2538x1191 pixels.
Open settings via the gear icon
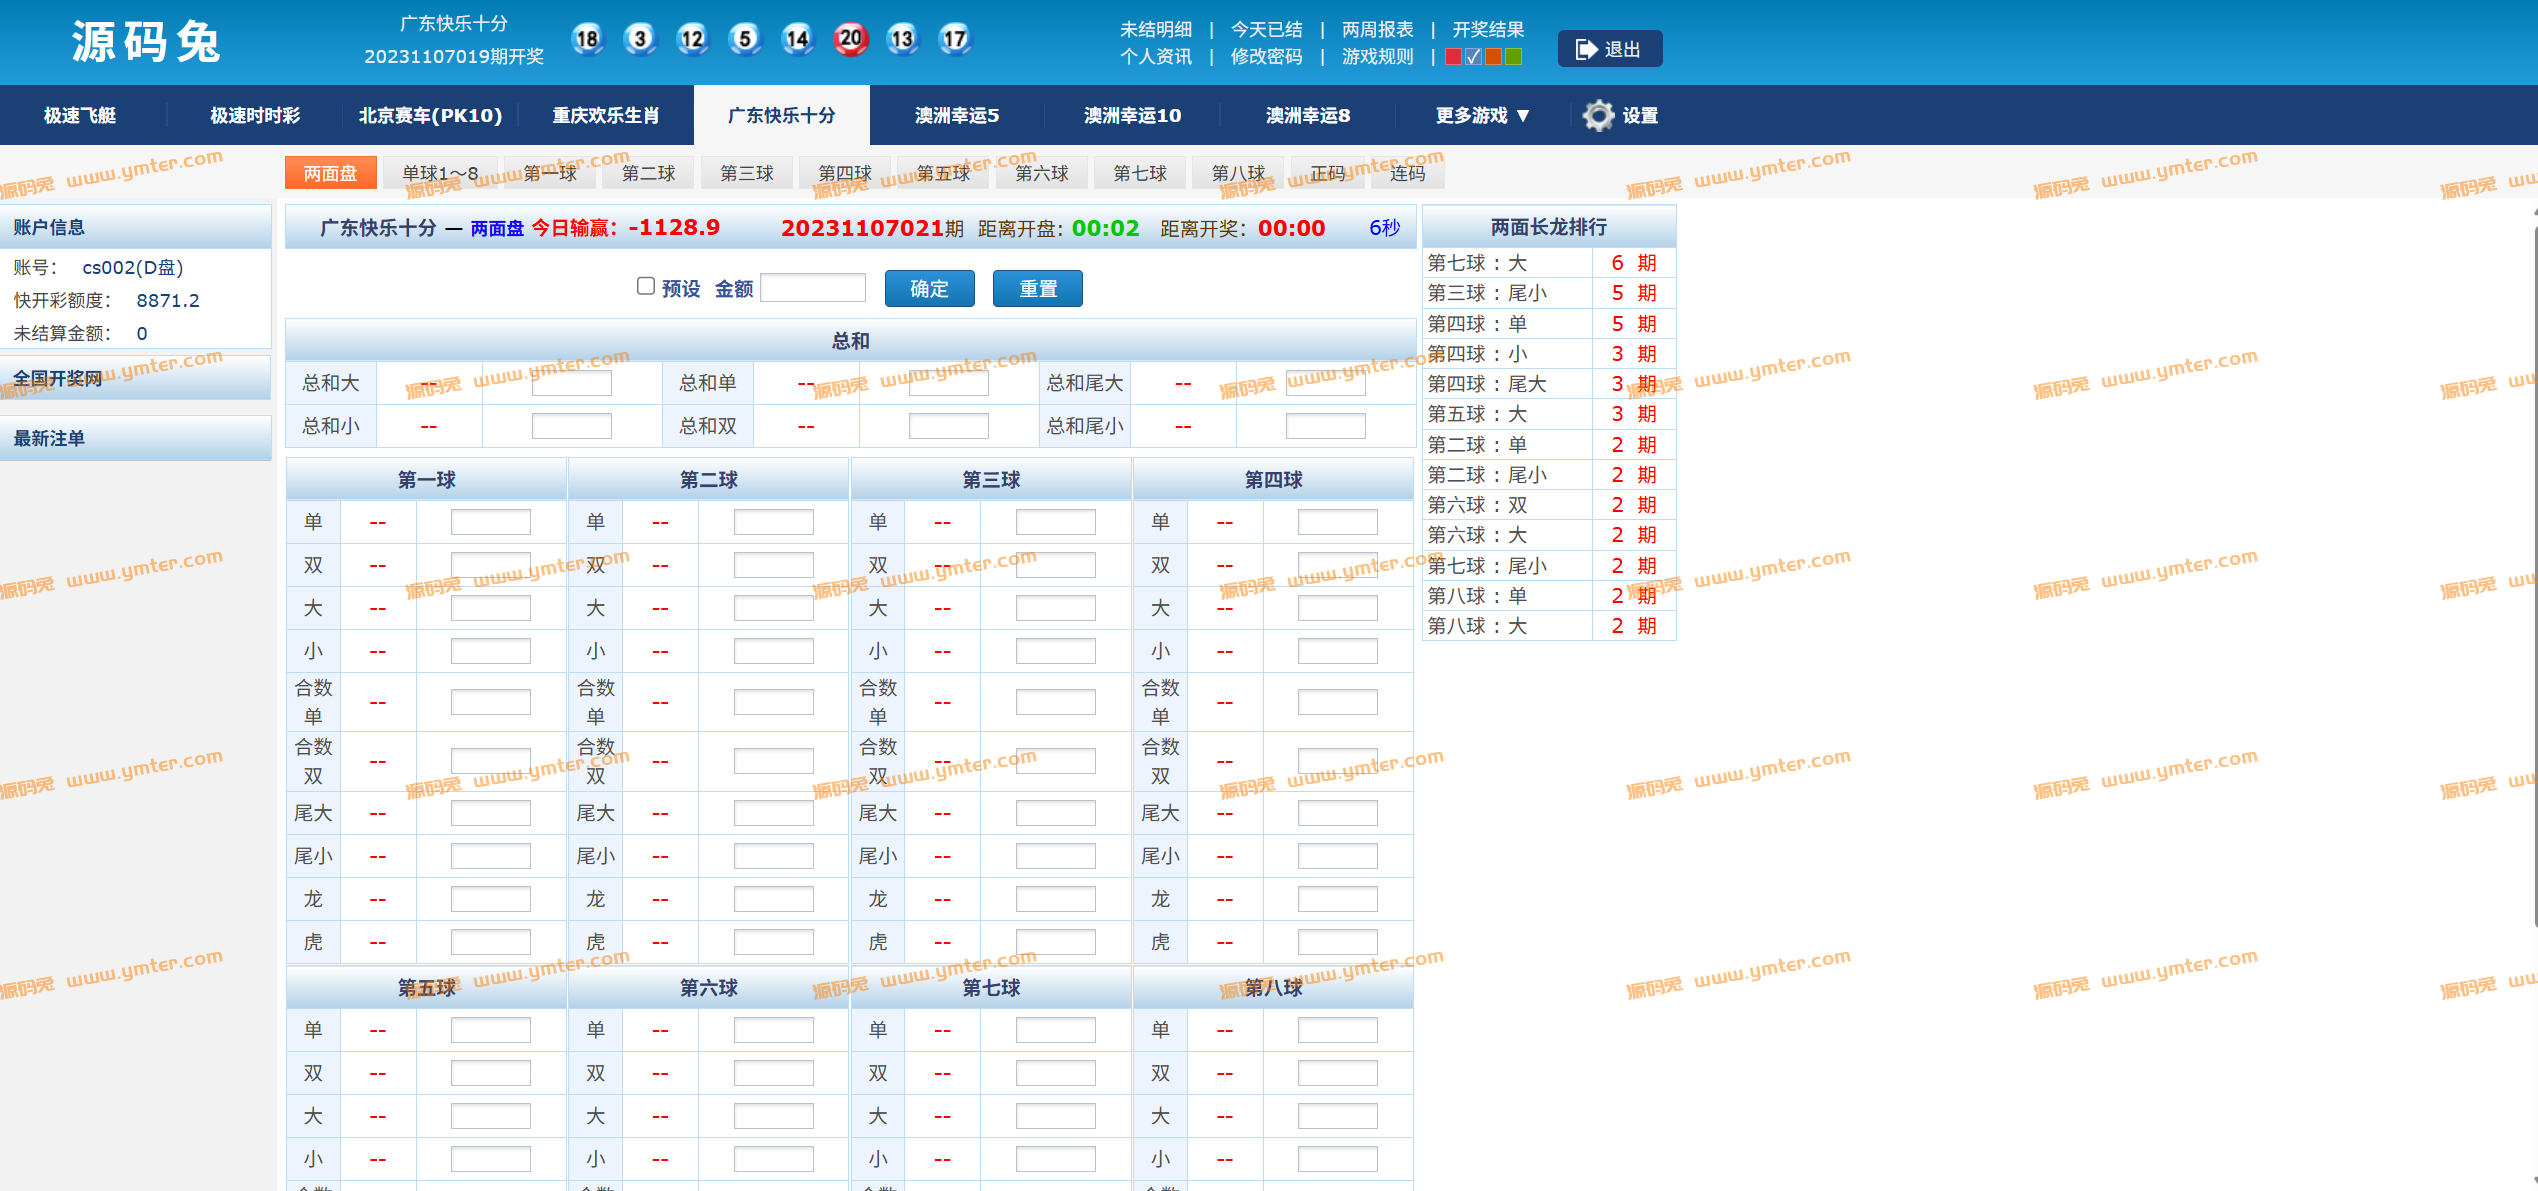pos(1598,116)
